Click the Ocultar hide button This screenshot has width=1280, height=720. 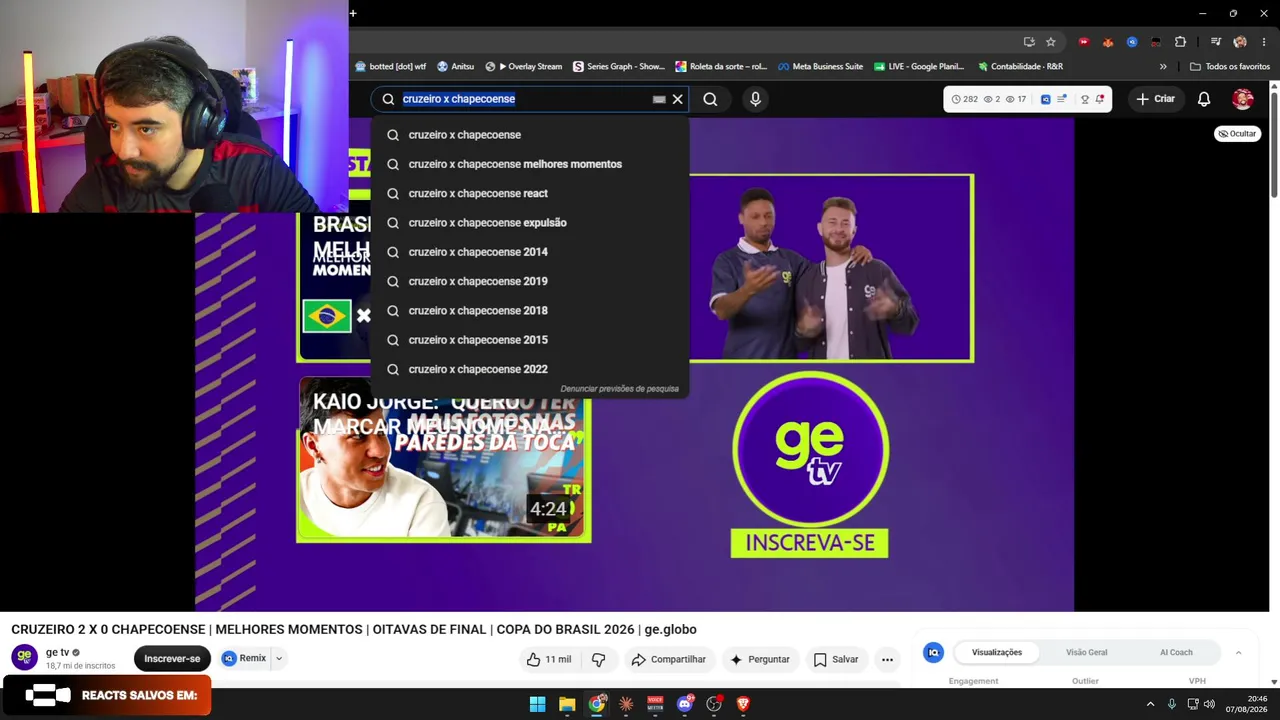click(x=1237, y=134)
